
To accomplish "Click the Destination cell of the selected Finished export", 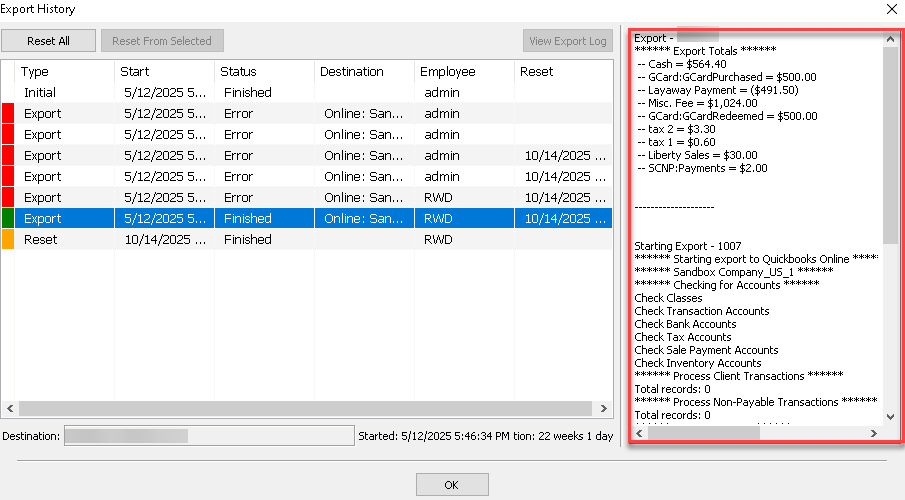I will coord(364,219).
